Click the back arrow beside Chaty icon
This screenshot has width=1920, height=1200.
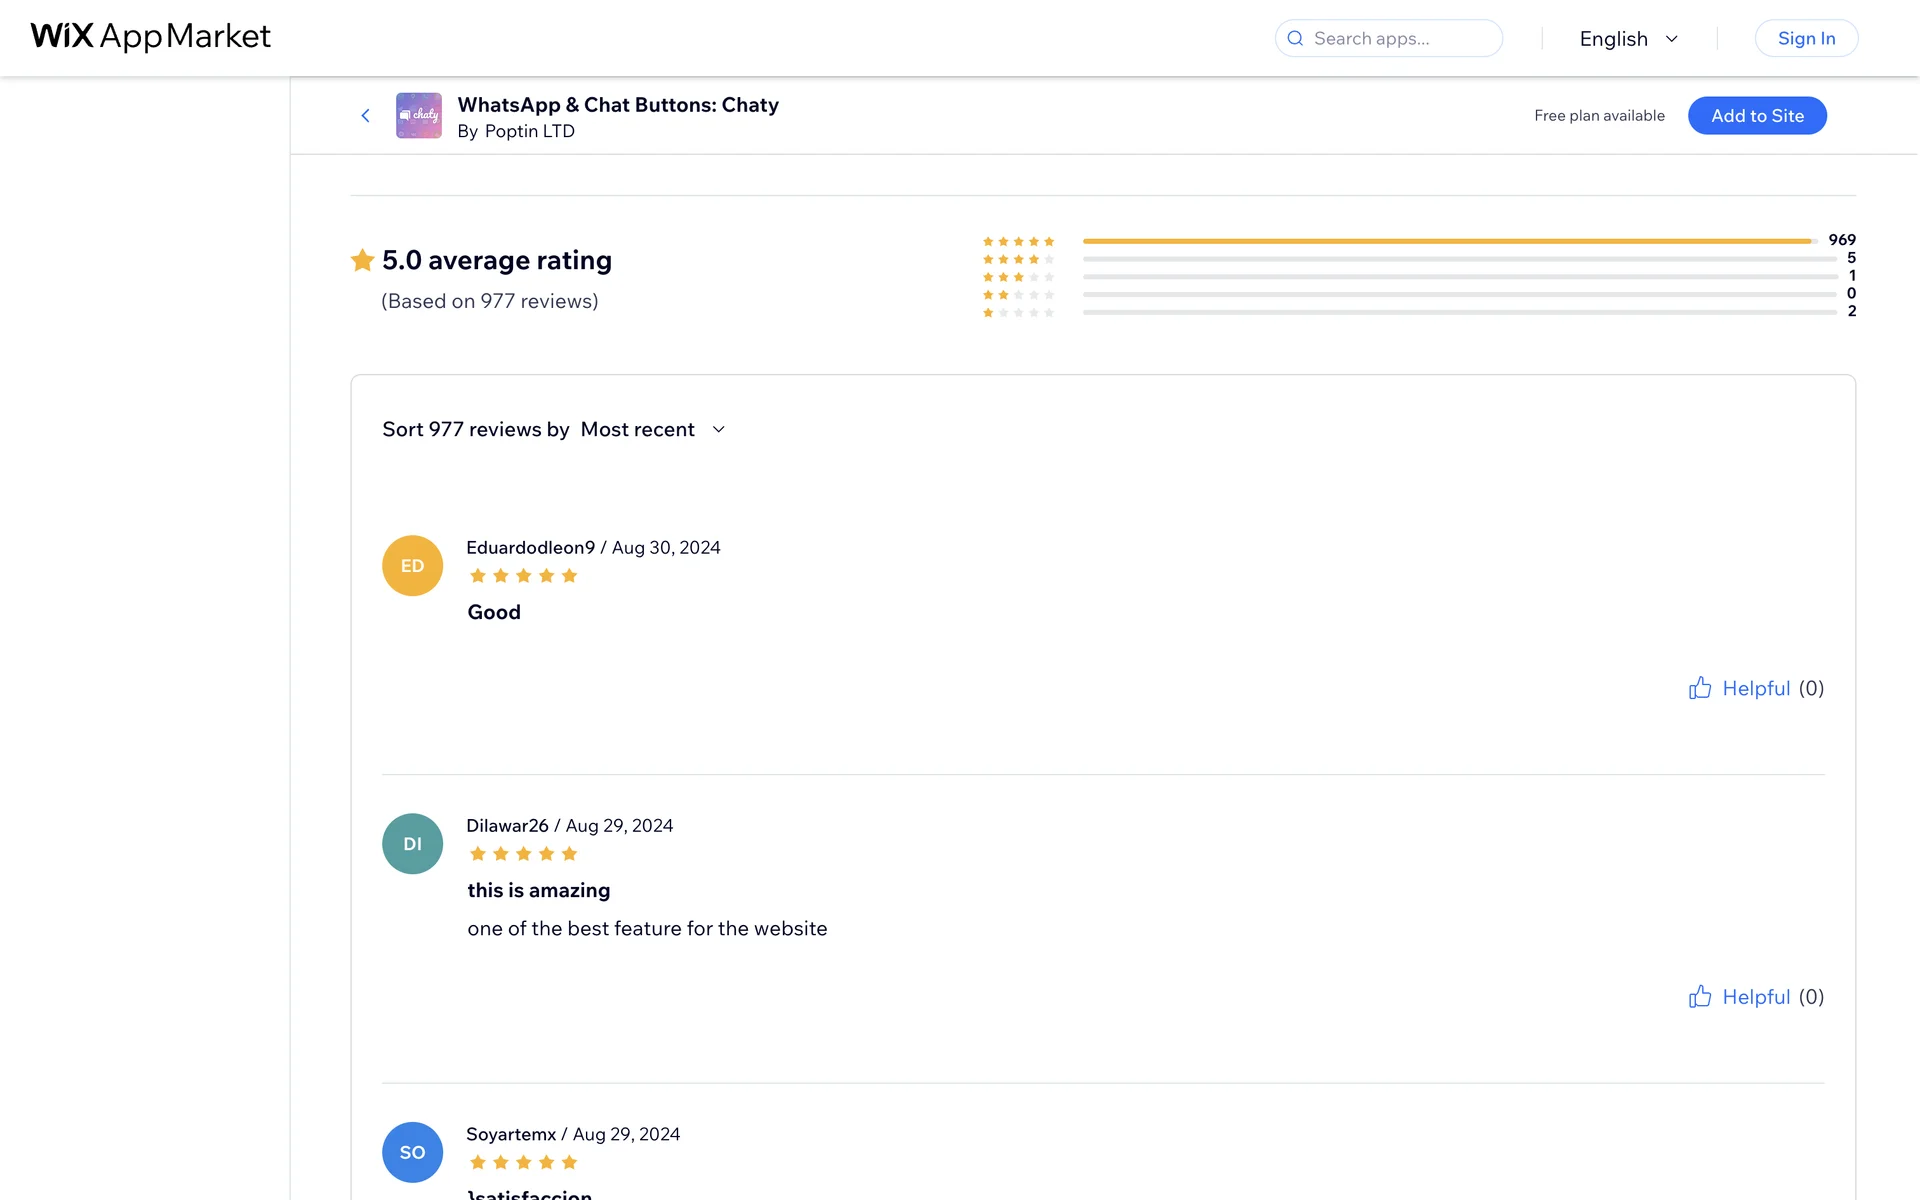pos(366,116)
